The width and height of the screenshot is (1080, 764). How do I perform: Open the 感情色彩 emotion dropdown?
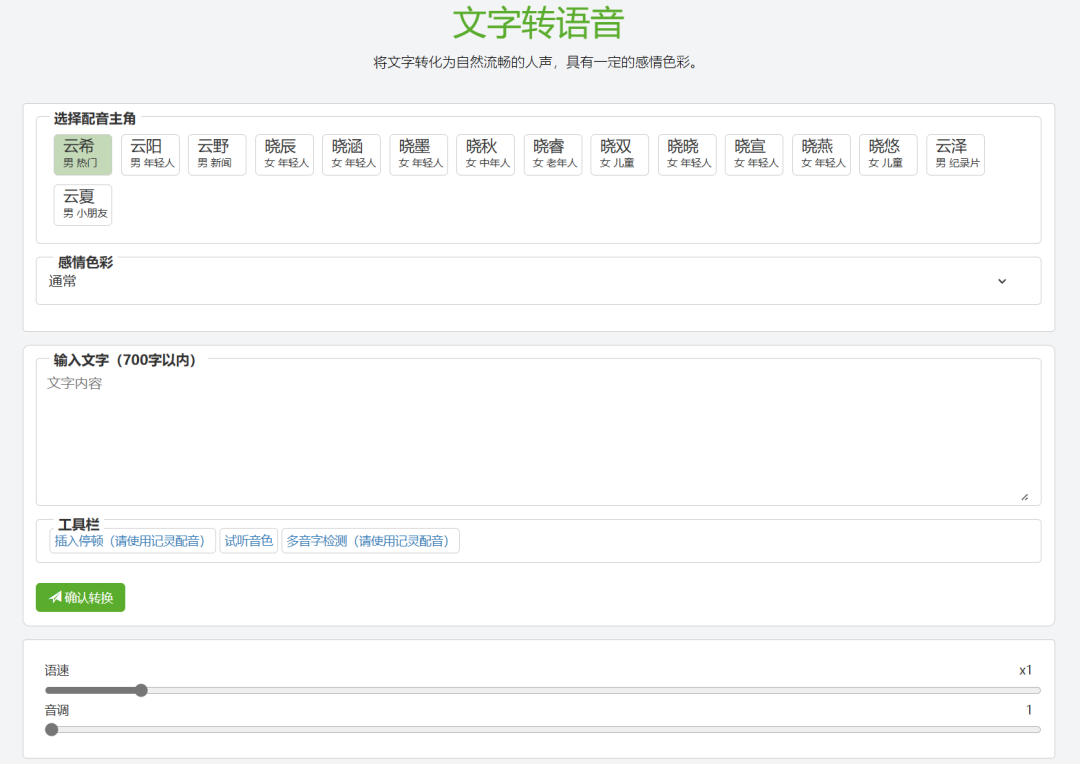520,282
